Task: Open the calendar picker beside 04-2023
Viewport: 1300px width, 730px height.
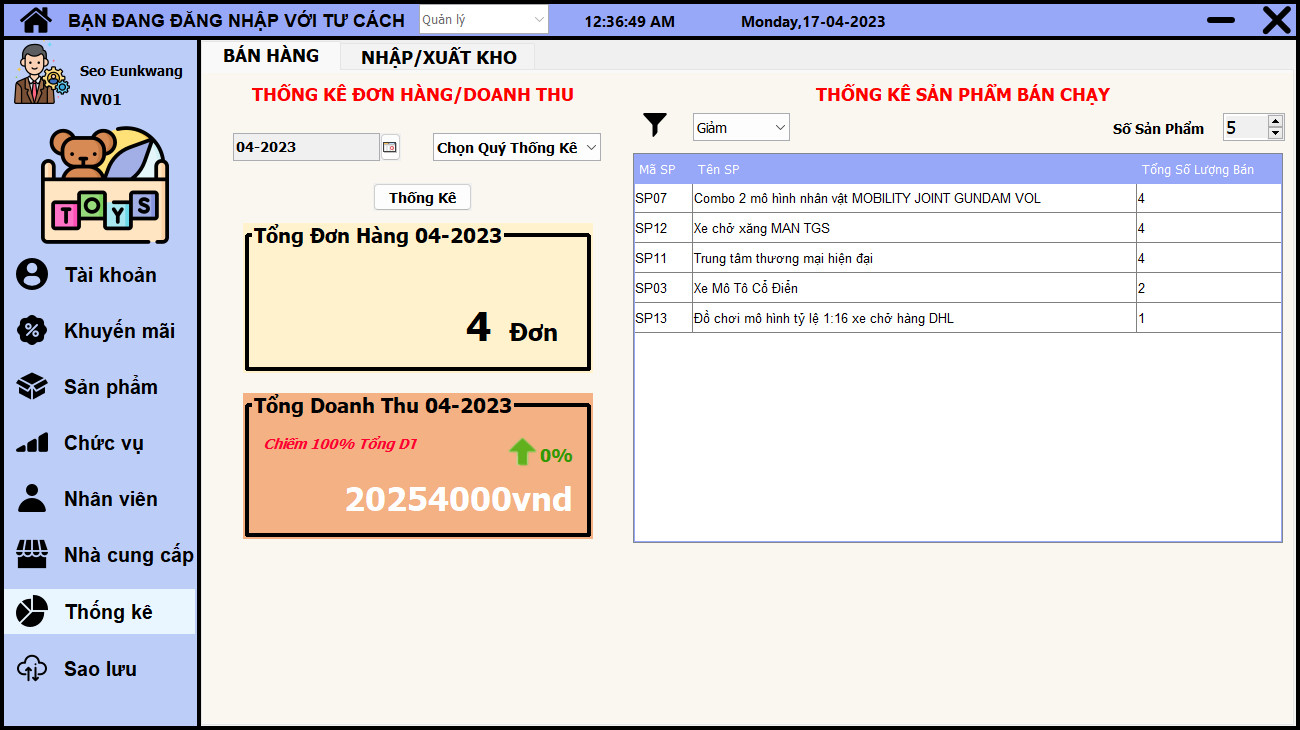Action: [390, 147]
